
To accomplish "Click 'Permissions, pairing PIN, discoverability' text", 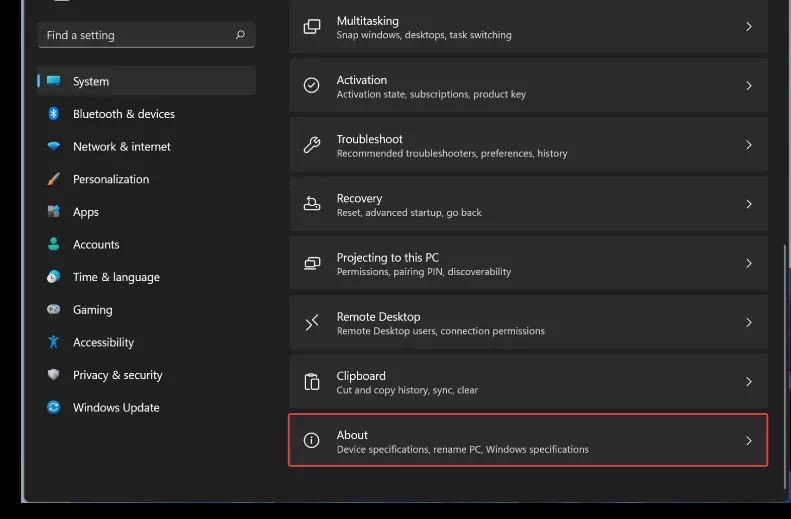I will click(424, 272).
